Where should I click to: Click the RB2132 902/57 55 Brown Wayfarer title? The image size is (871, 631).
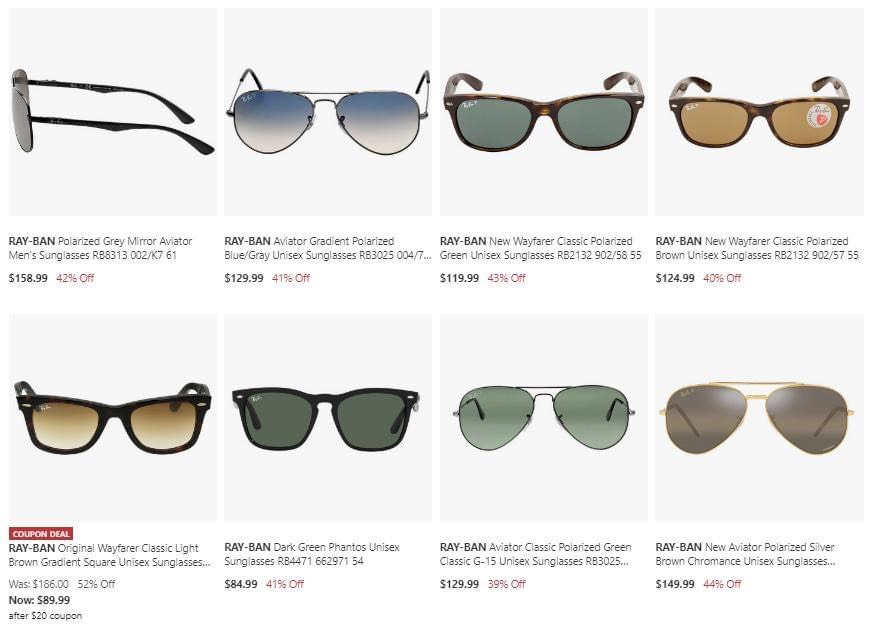point(757,248)
